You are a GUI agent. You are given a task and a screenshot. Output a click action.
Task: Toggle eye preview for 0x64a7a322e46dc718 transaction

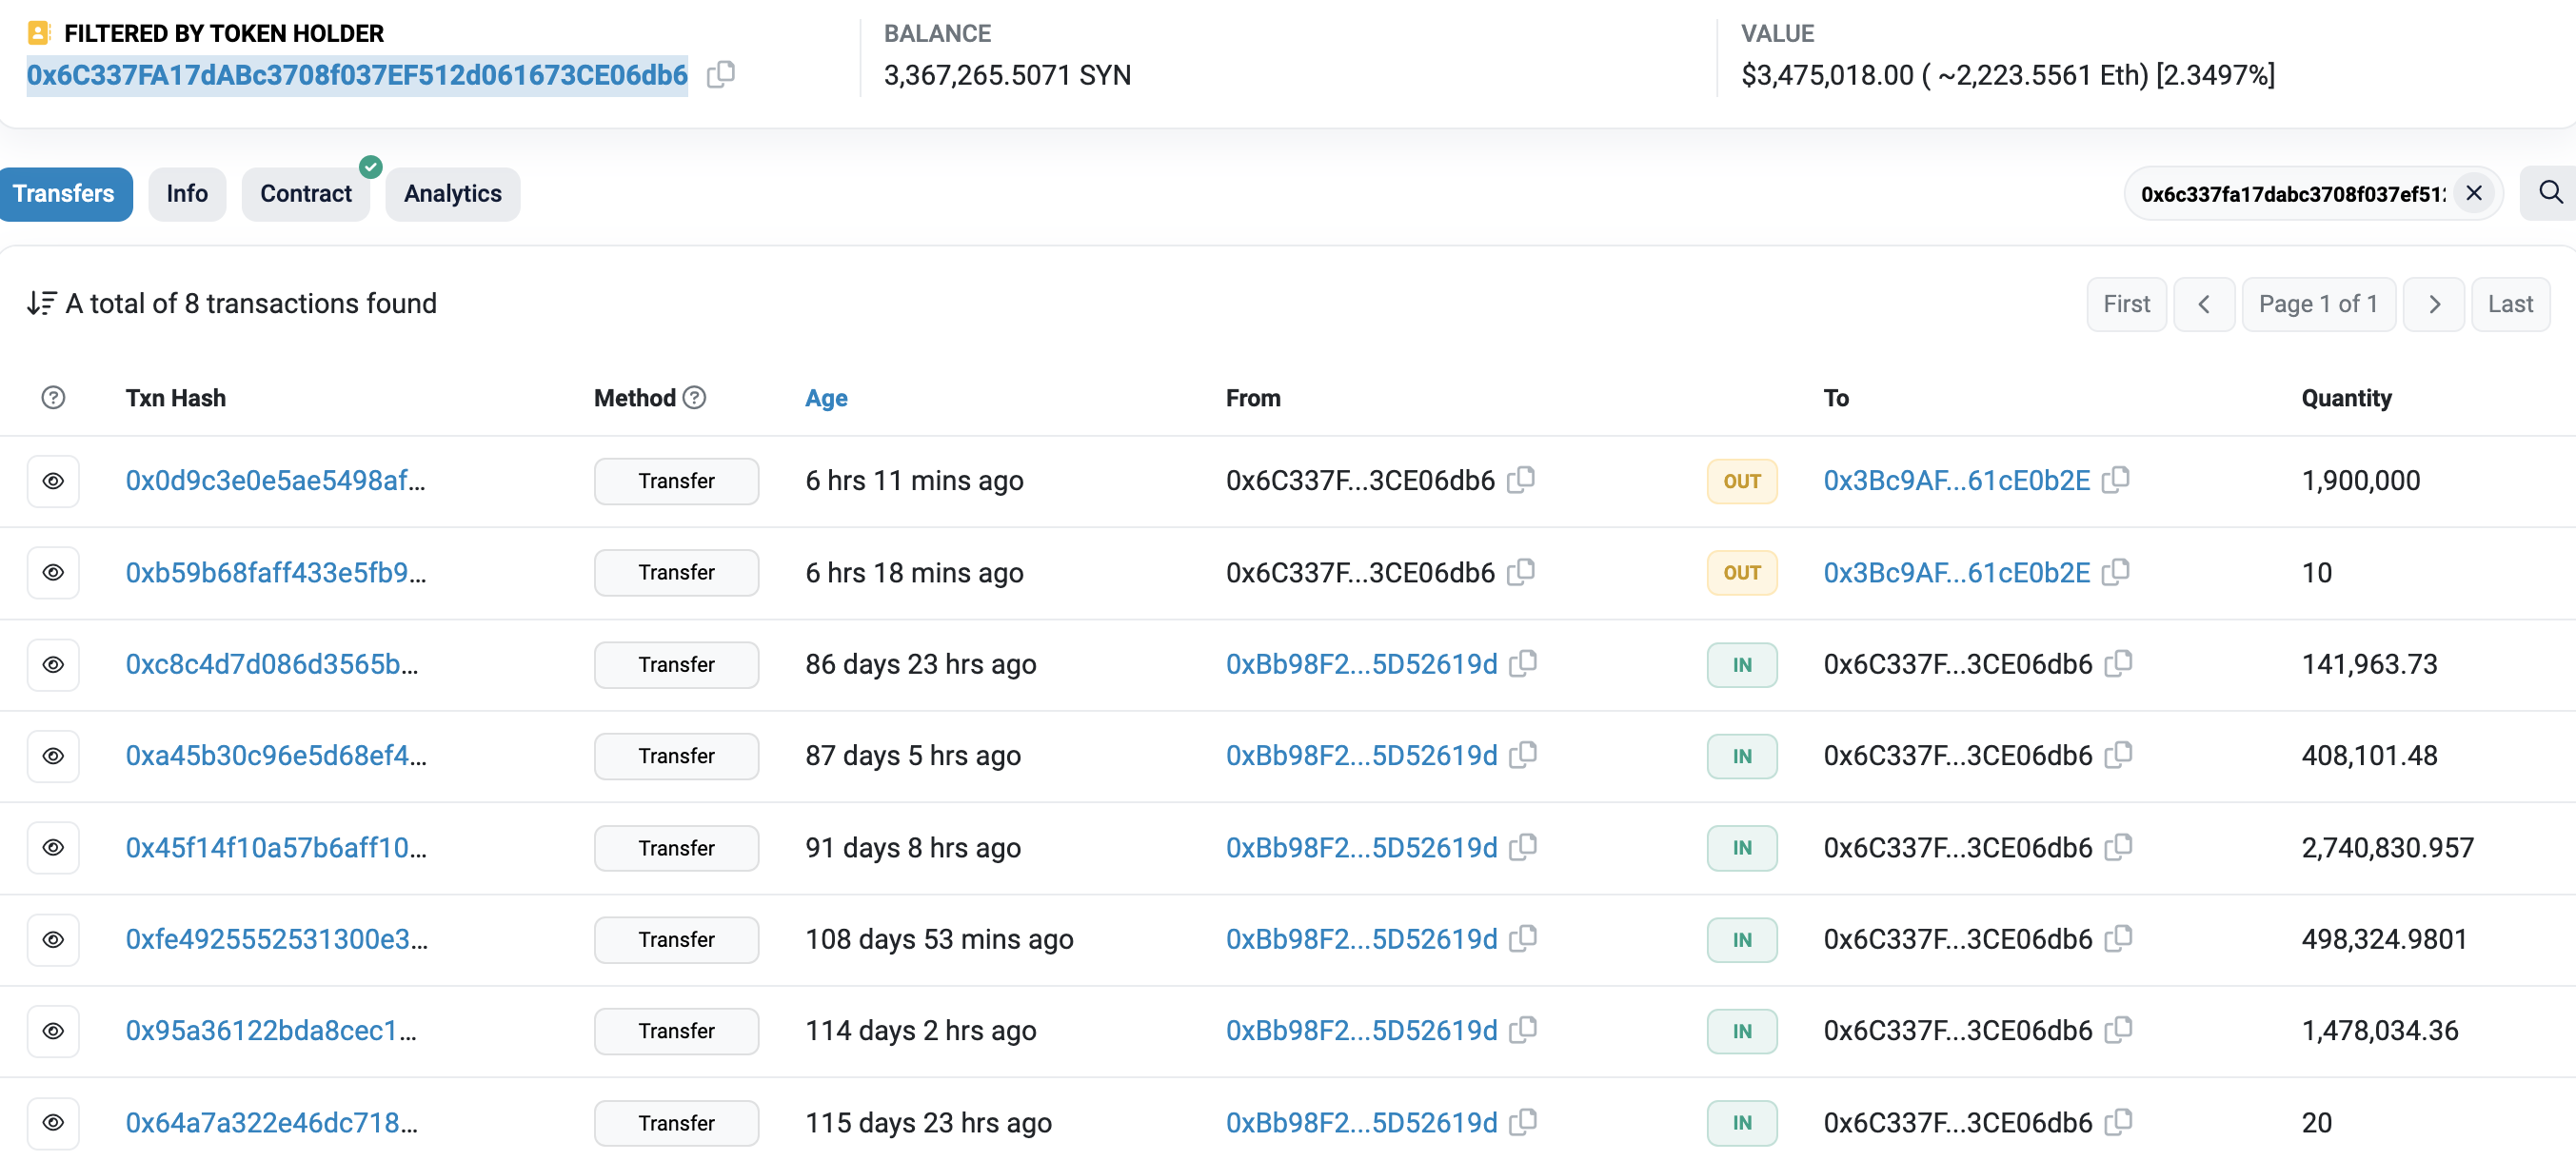click(53, 1123)
